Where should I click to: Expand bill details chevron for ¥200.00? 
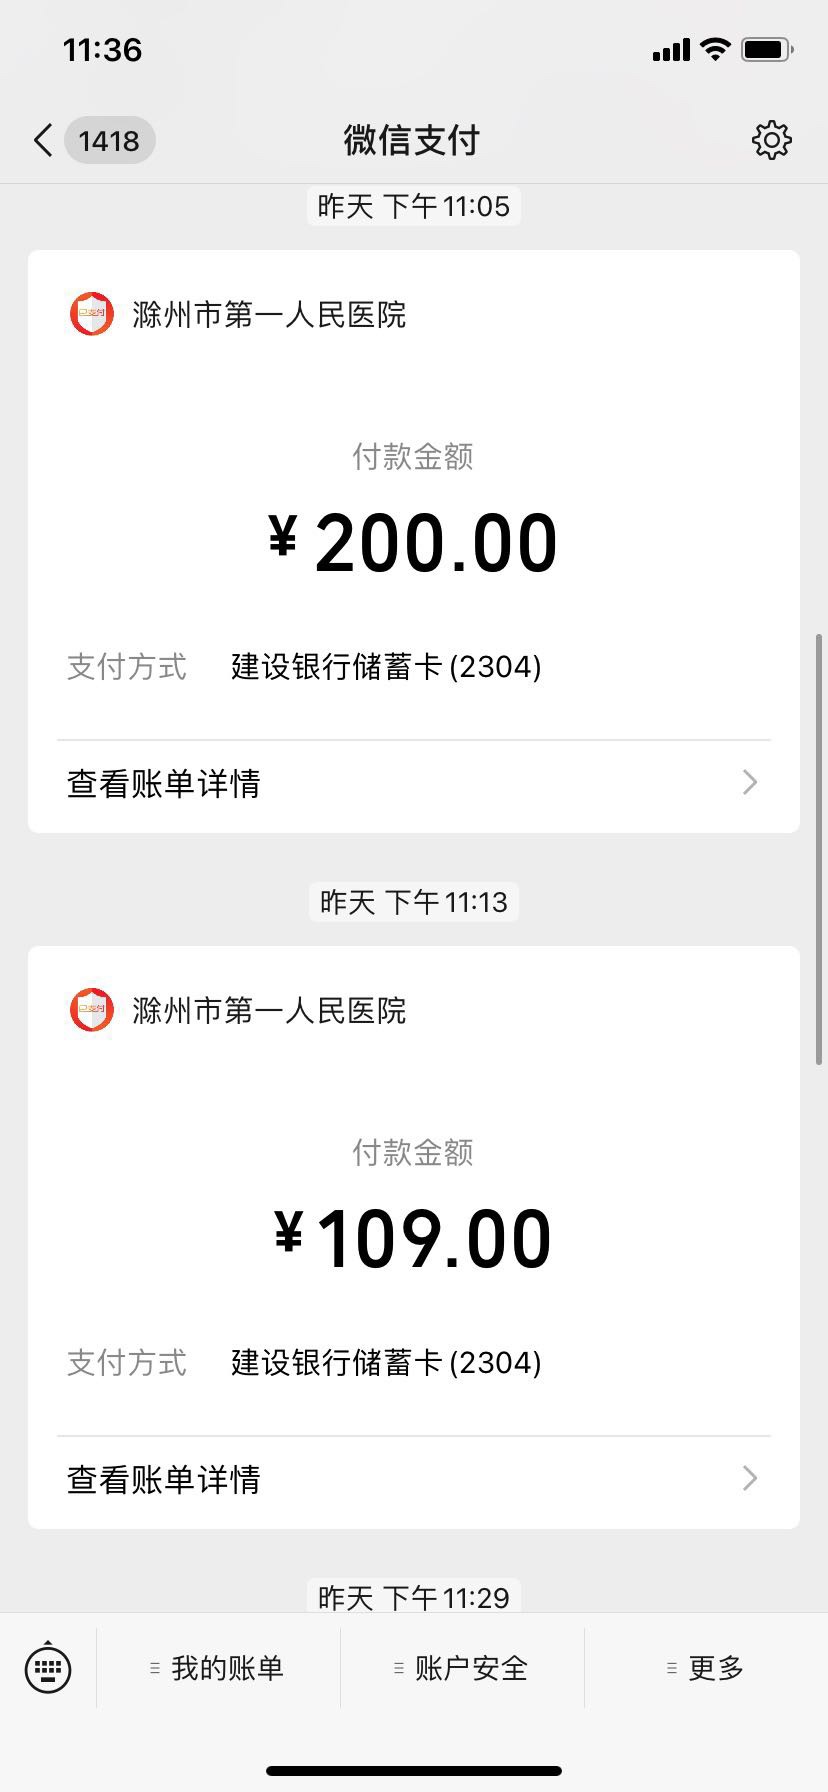point(750,782)
